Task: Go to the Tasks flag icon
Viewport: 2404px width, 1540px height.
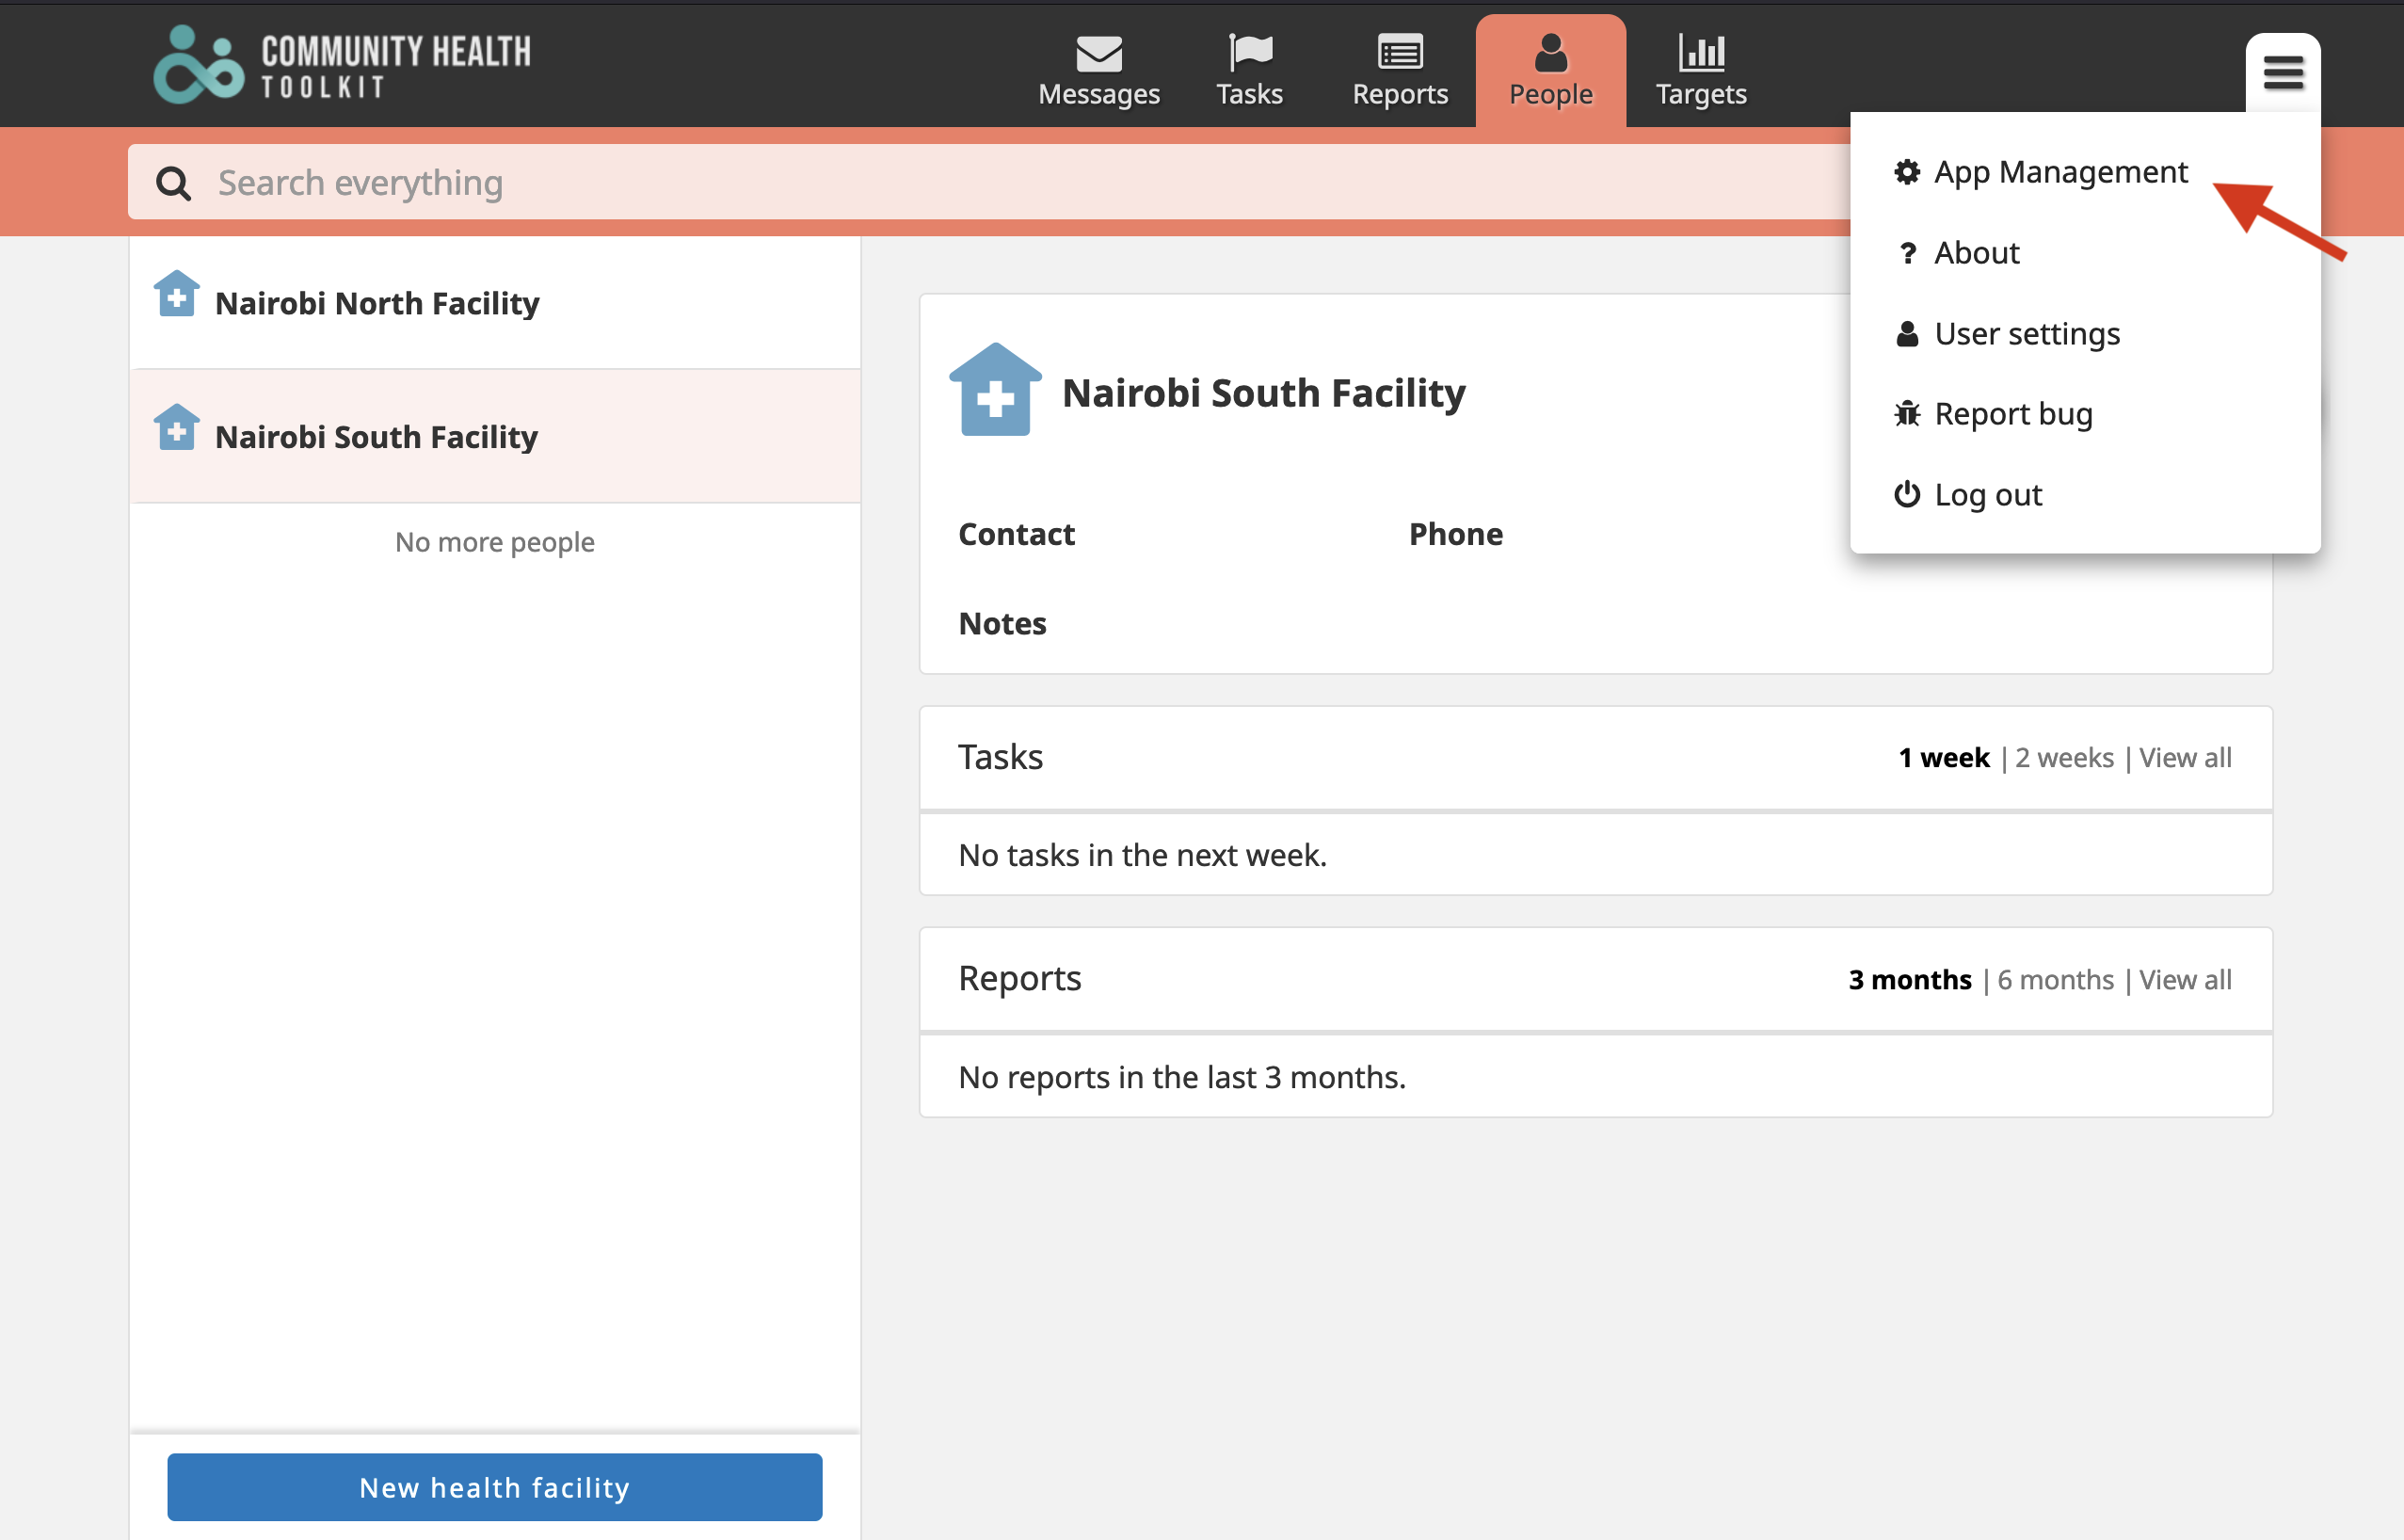Action: 1249,53
